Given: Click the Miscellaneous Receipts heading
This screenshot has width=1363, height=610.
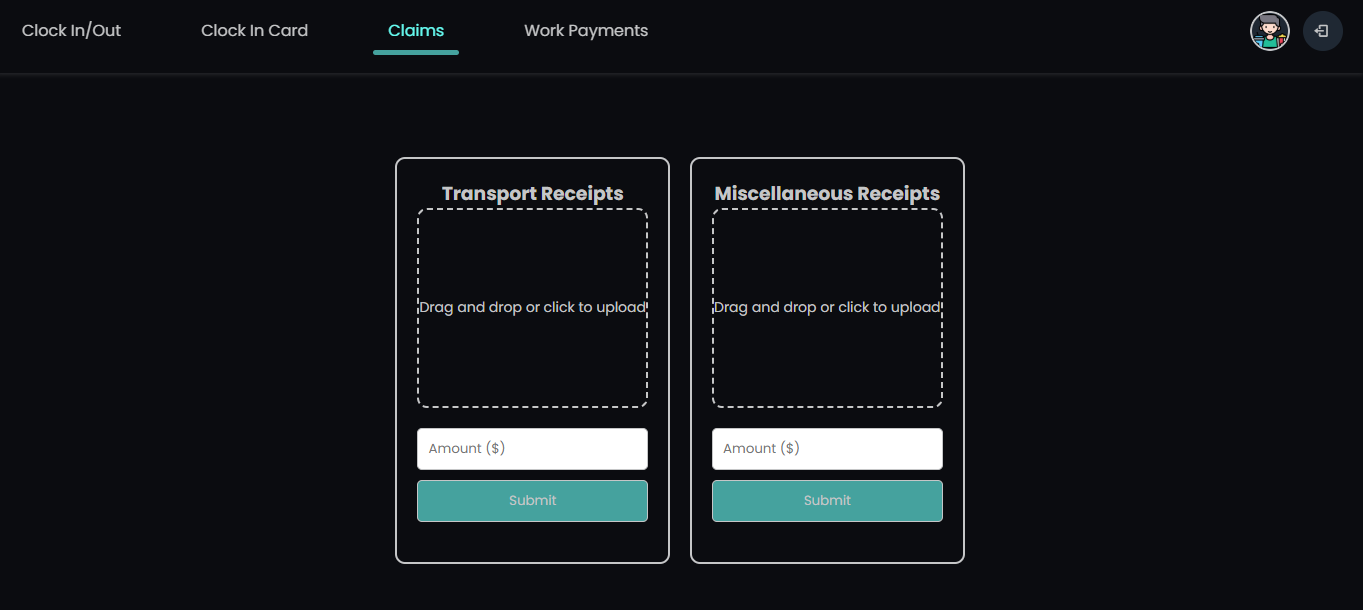Looking at the screenshot, I should coord(827,193).
